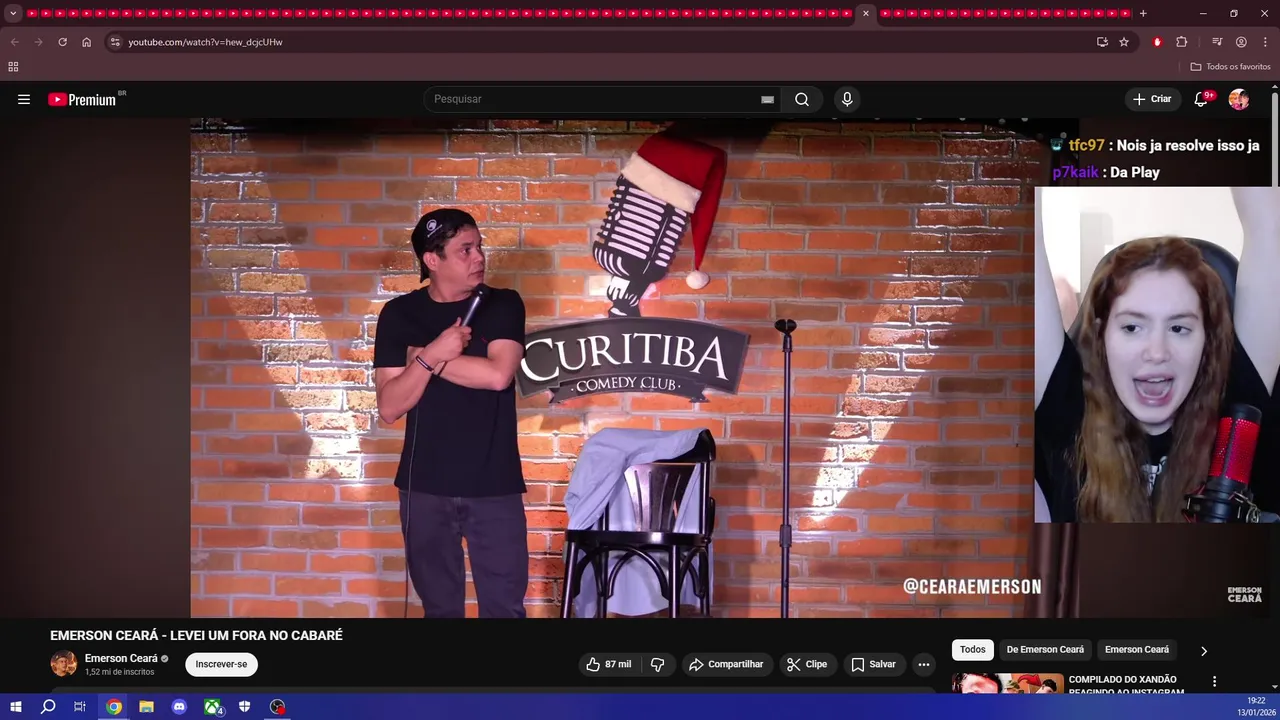Viewport: 1280px width, 720px height.
Task: Select the Todos filter chip
Action: [x=972, y=650]
